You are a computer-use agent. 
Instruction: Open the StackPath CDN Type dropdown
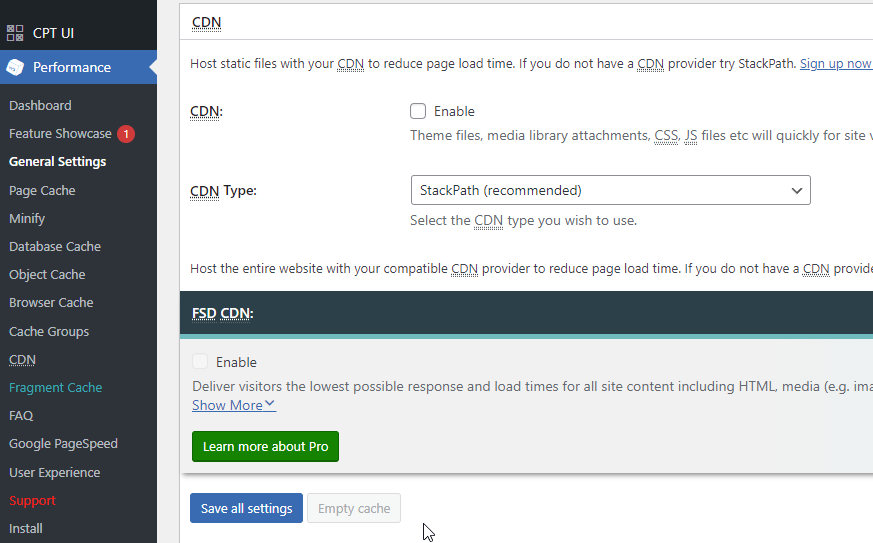tap(610, 190)
